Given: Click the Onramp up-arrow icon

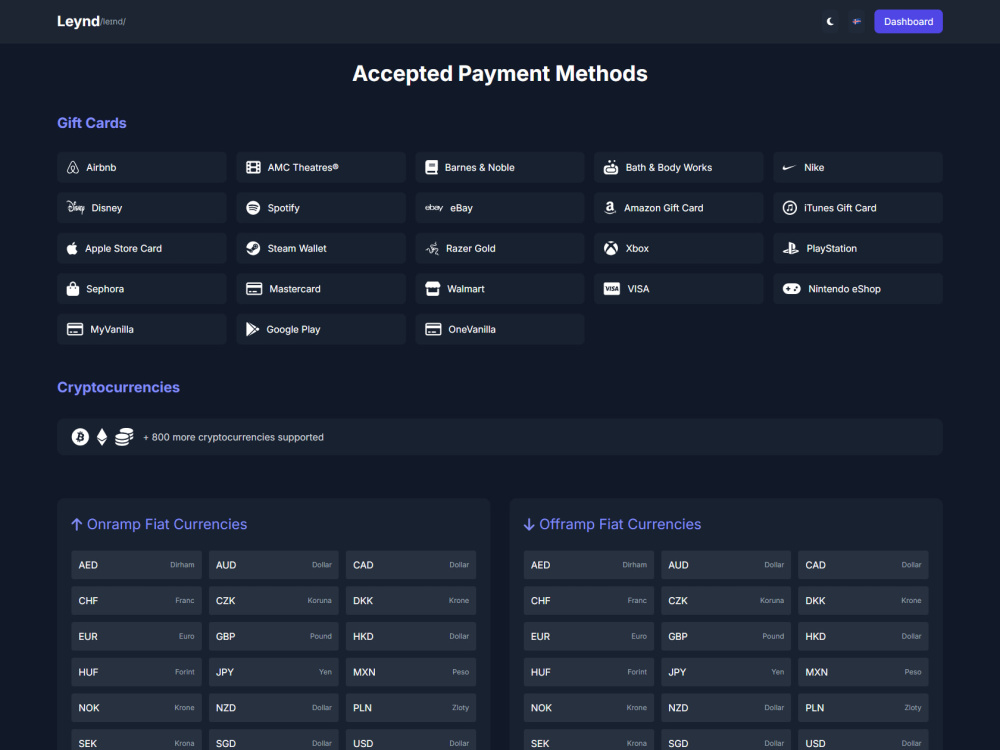Looking at the screenshot, I should (x=77, y=524).
